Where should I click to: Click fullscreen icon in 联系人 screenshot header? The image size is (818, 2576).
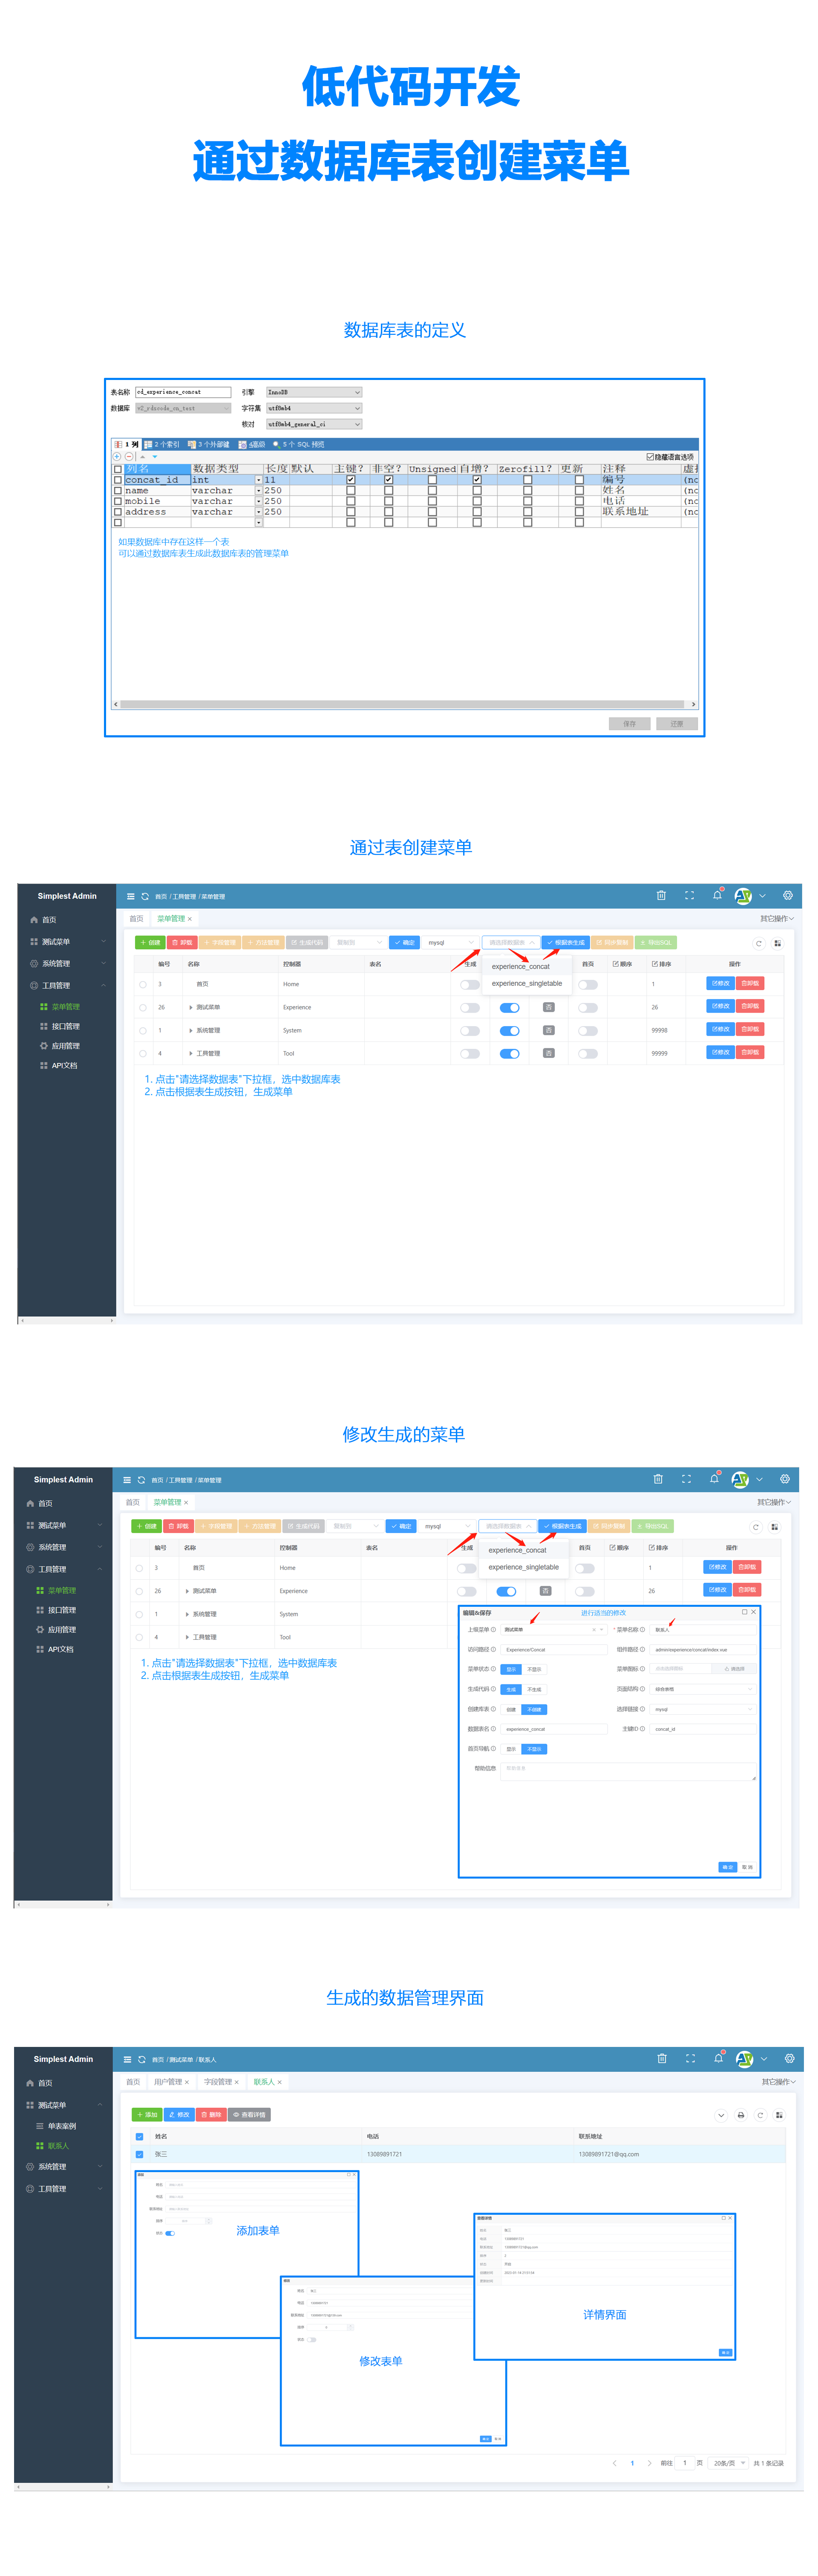click(690, 2058)
